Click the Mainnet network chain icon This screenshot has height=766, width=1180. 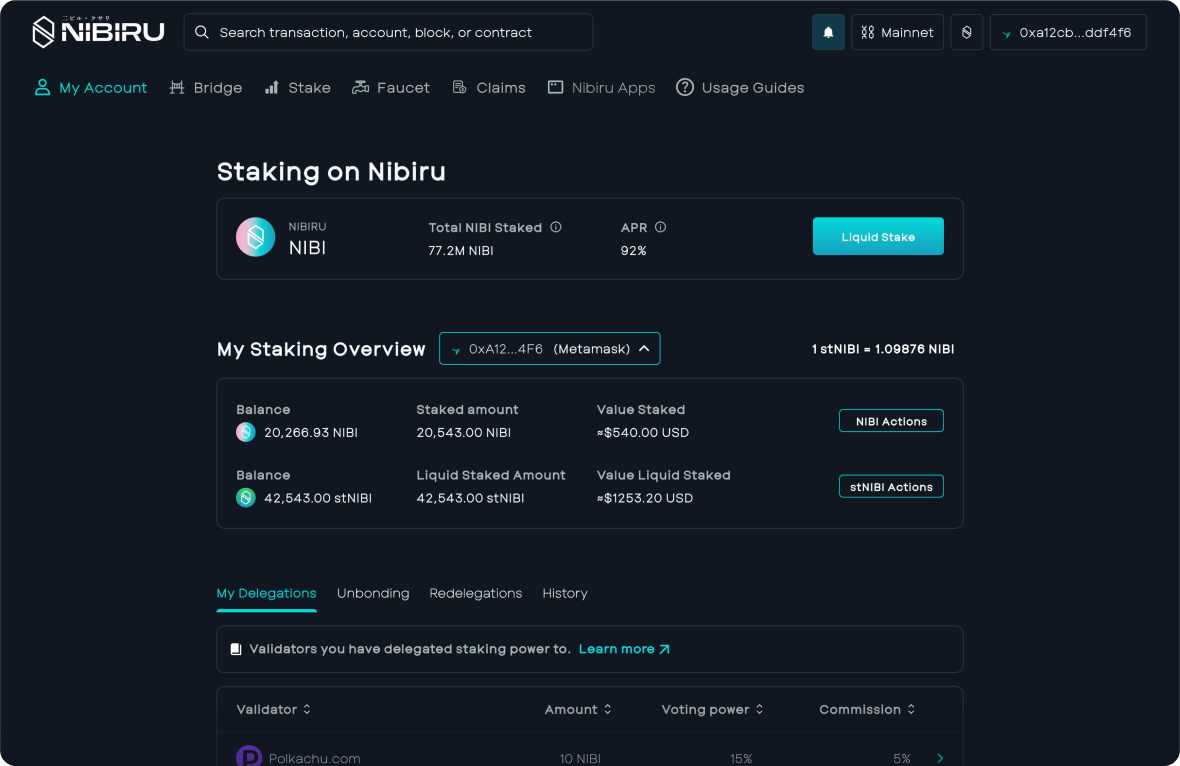click(868, 32)
